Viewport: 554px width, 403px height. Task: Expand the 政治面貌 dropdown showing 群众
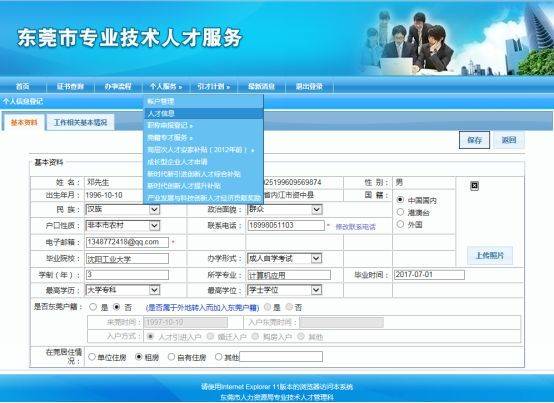pos(284,209)
